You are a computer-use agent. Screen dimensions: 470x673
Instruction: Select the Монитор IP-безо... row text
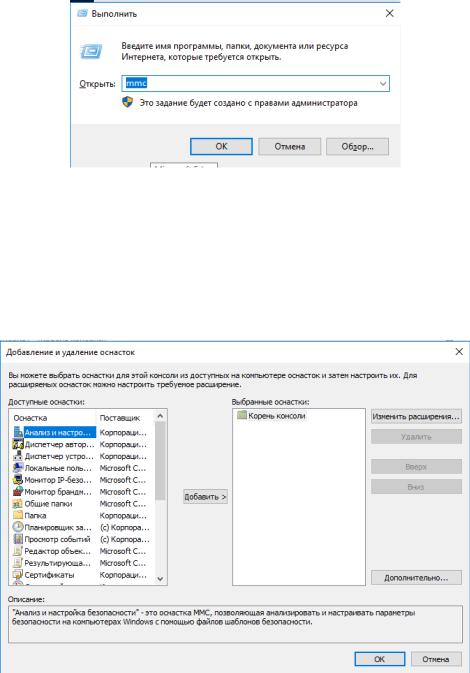(58, 480)
